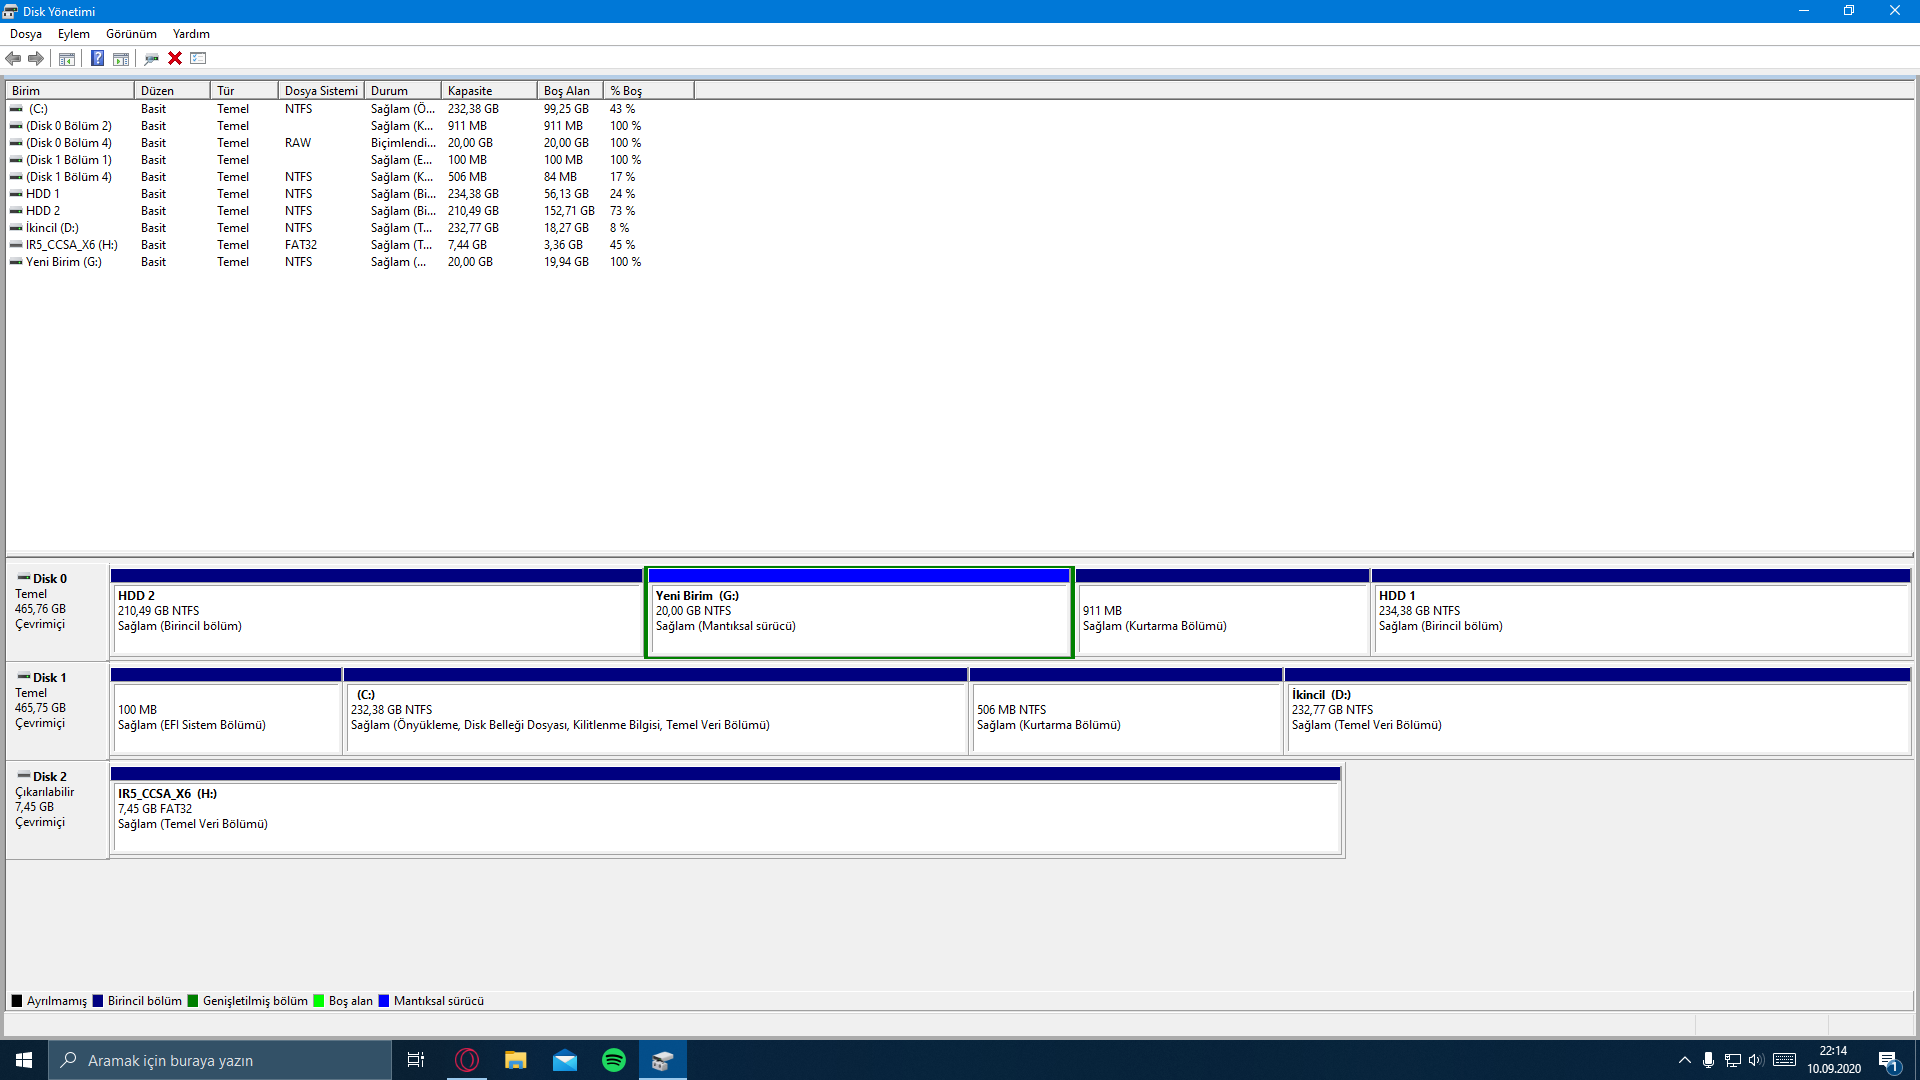Viewport: 1920px width, 1080px height.
Task: Select İkincil (D:) row in volume list
Action: pyautogui.click(x=52, y=228)
